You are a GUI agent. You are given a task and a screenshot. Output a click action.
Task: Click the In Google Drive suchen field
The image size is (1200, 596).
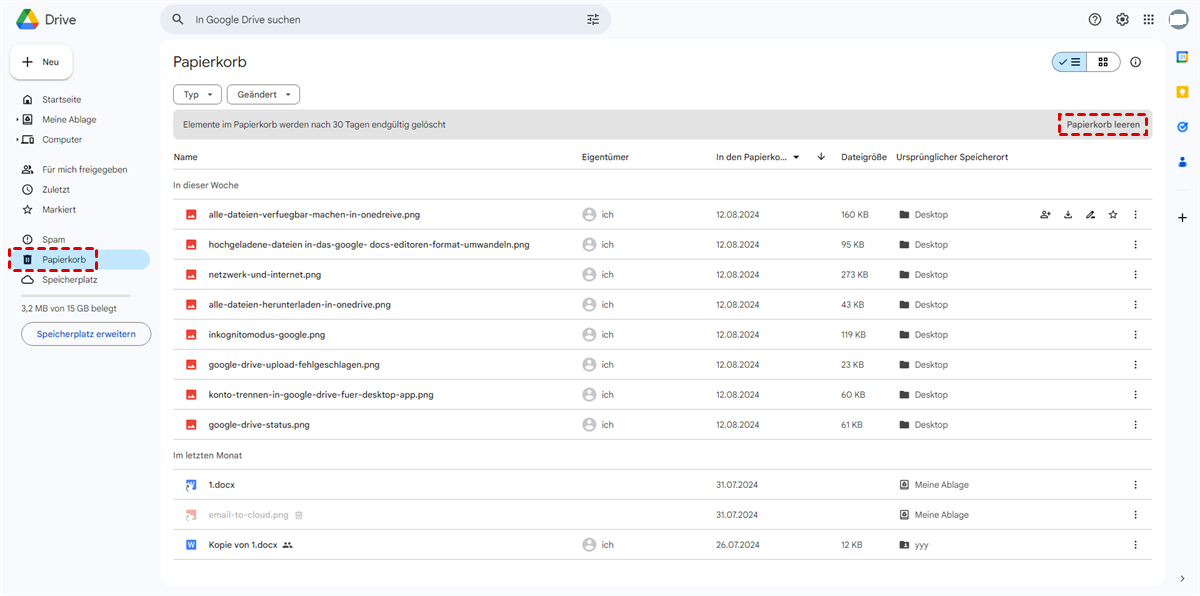(385, 20)
